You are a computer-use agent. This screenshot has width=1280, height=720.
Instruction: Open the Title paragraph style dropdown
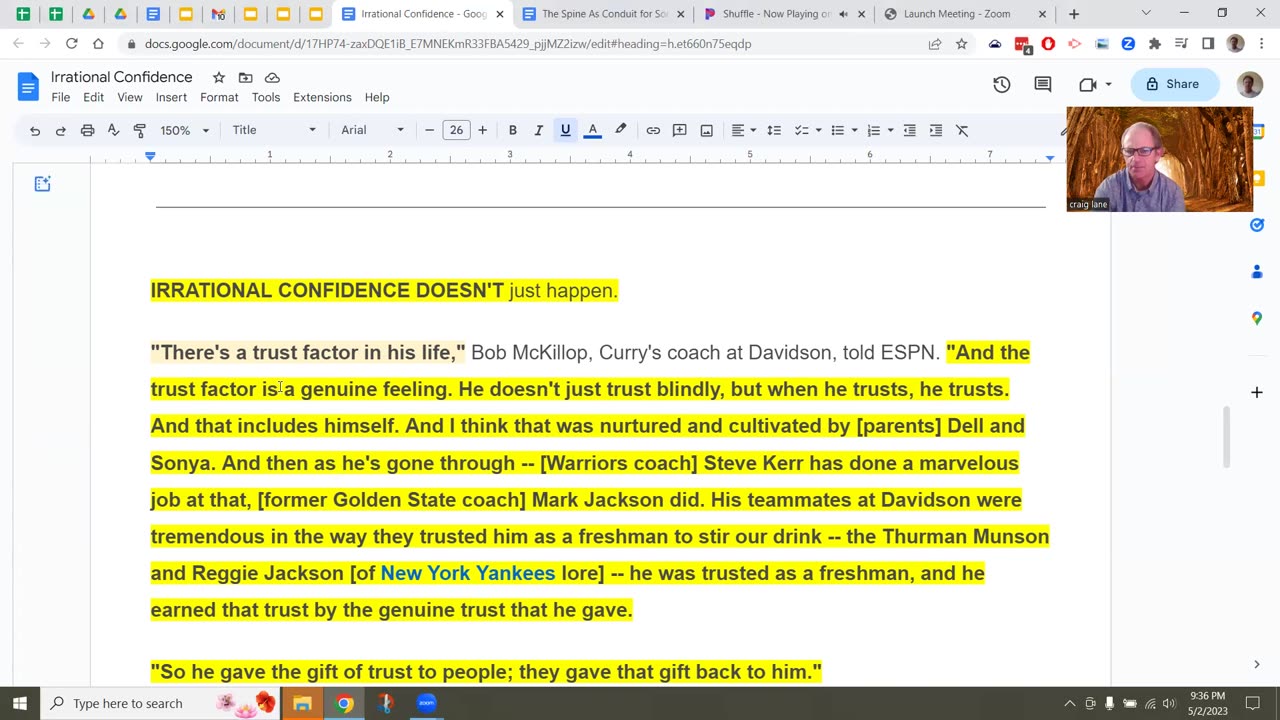coord(274,130)
